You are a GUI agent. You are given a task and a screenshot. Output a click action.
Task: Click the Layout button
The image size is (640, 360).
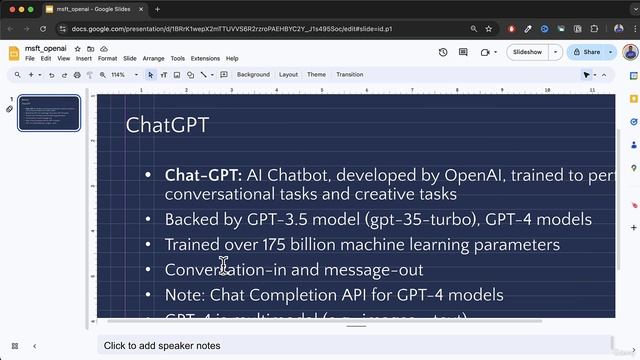[x=288, y=75]
